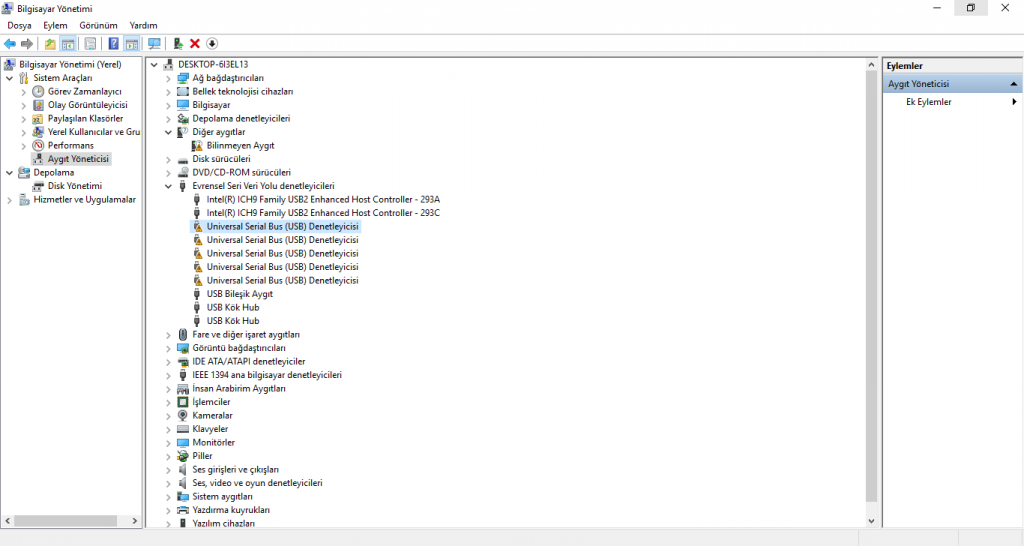This screenshot has width=1024, height=546.
Task: Expand Performans node
Action: (24, 146)
